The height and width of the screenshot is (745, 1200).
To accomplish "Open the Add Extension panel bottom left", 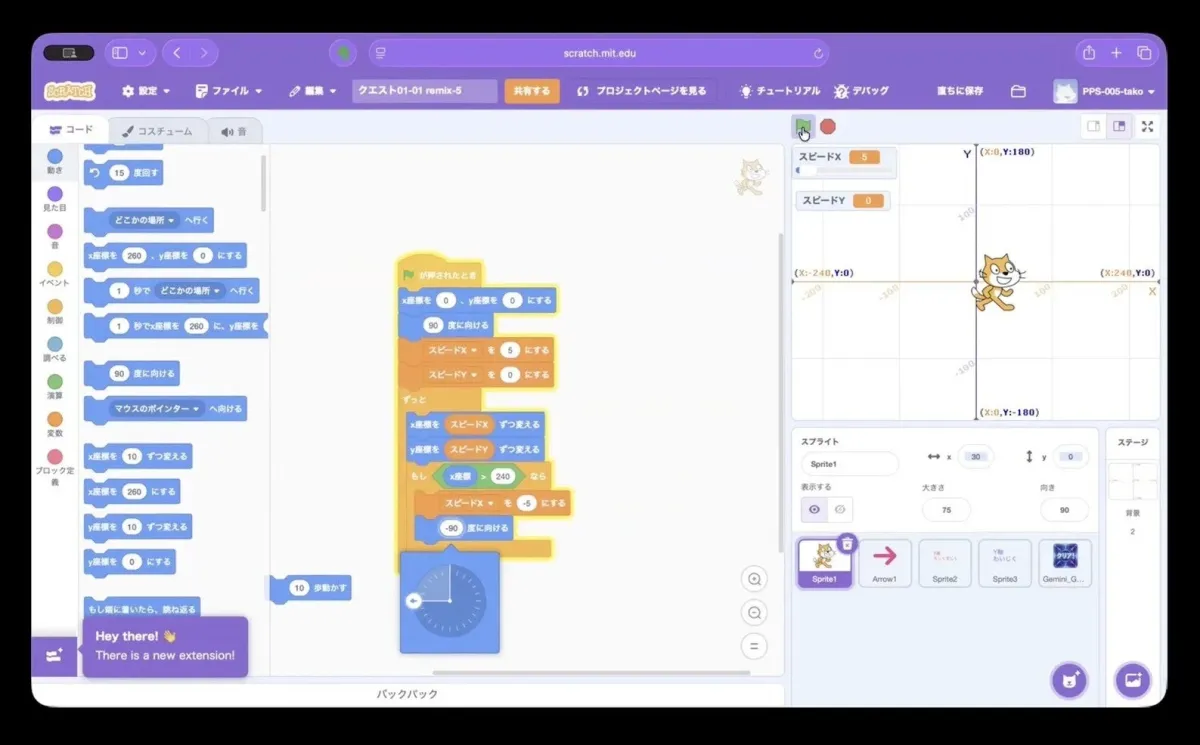I will pos(55,655).
